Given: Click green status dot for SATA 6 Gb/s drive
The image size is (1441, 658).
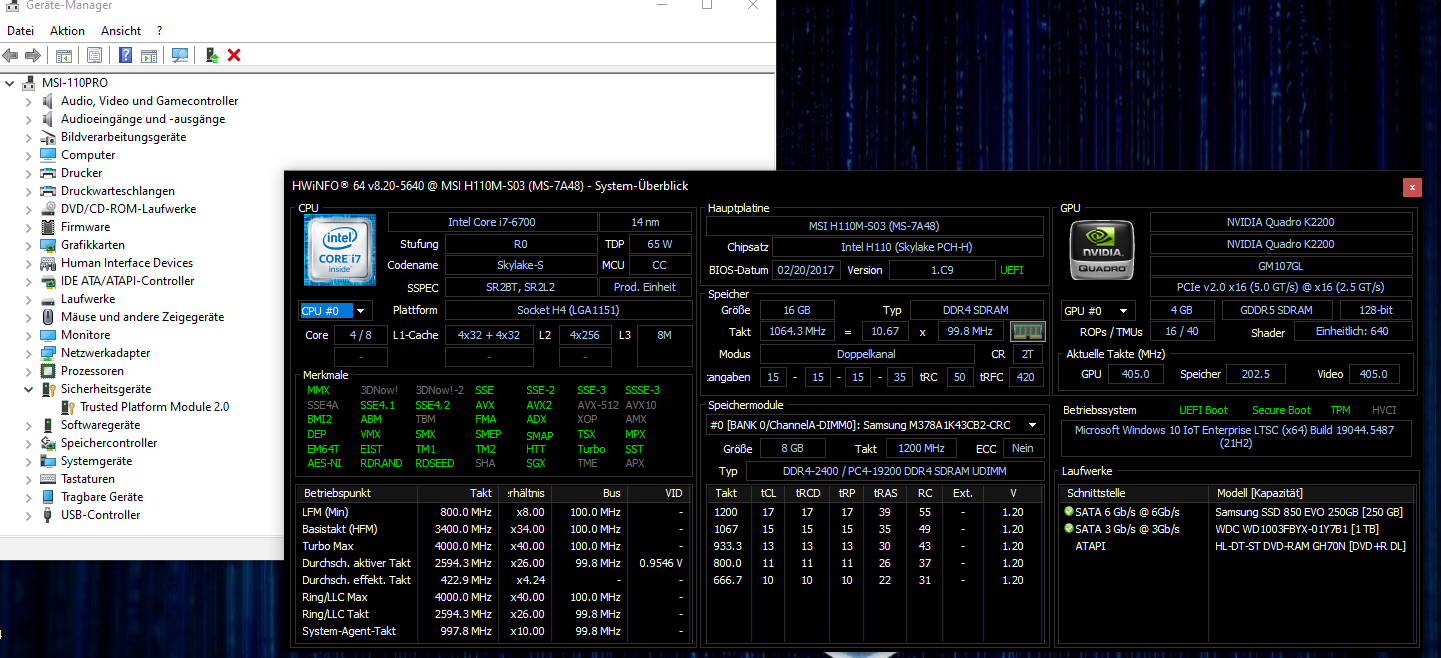Looking at the screenshot, I should tap(1069, 512).
